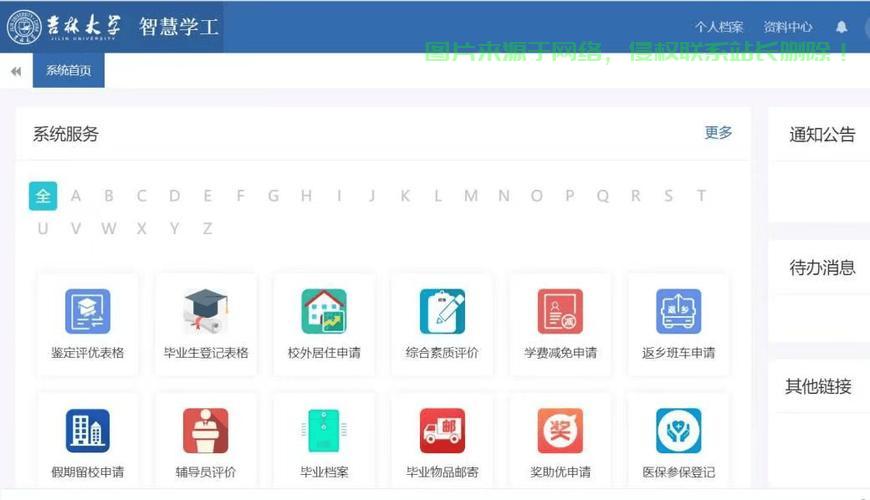The image size is (870, 500).
Task: Filter services by letter B
Action: pos(109,196)
